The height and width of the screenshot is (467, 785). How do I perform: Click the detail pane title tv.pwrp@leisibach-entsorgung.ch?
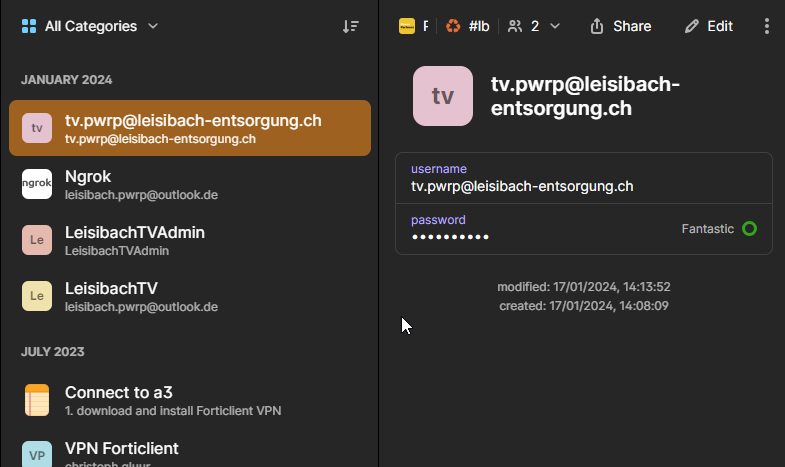[x=585, y=96]
